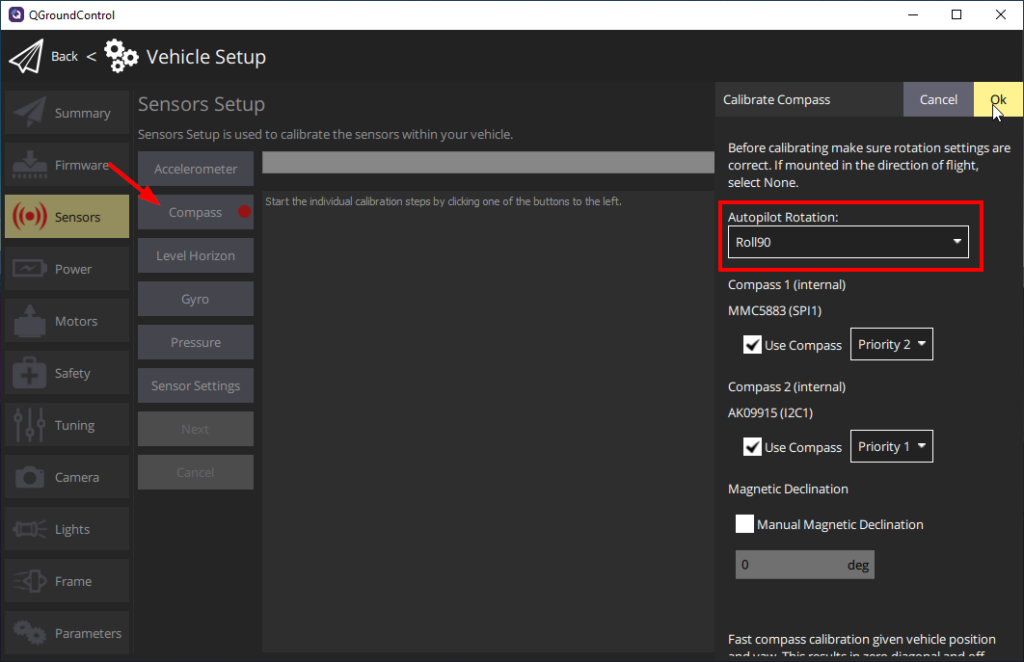
Task: Click the paper plane Back icon
Action: (27, 56)
